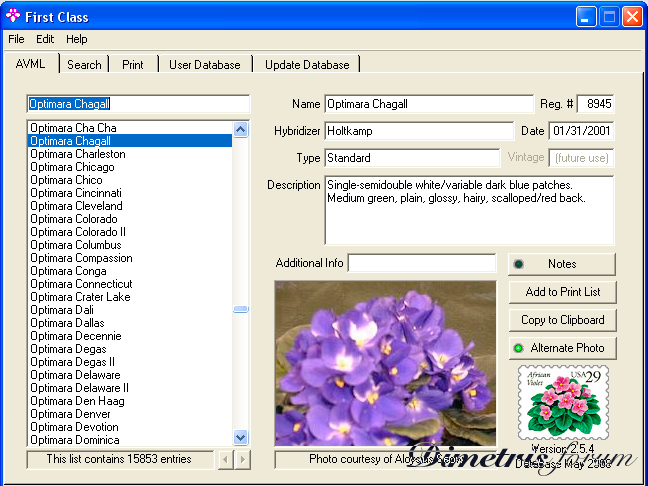Switch to the Search tab
This screenshot has height=486, width=648.
(84, 65)
